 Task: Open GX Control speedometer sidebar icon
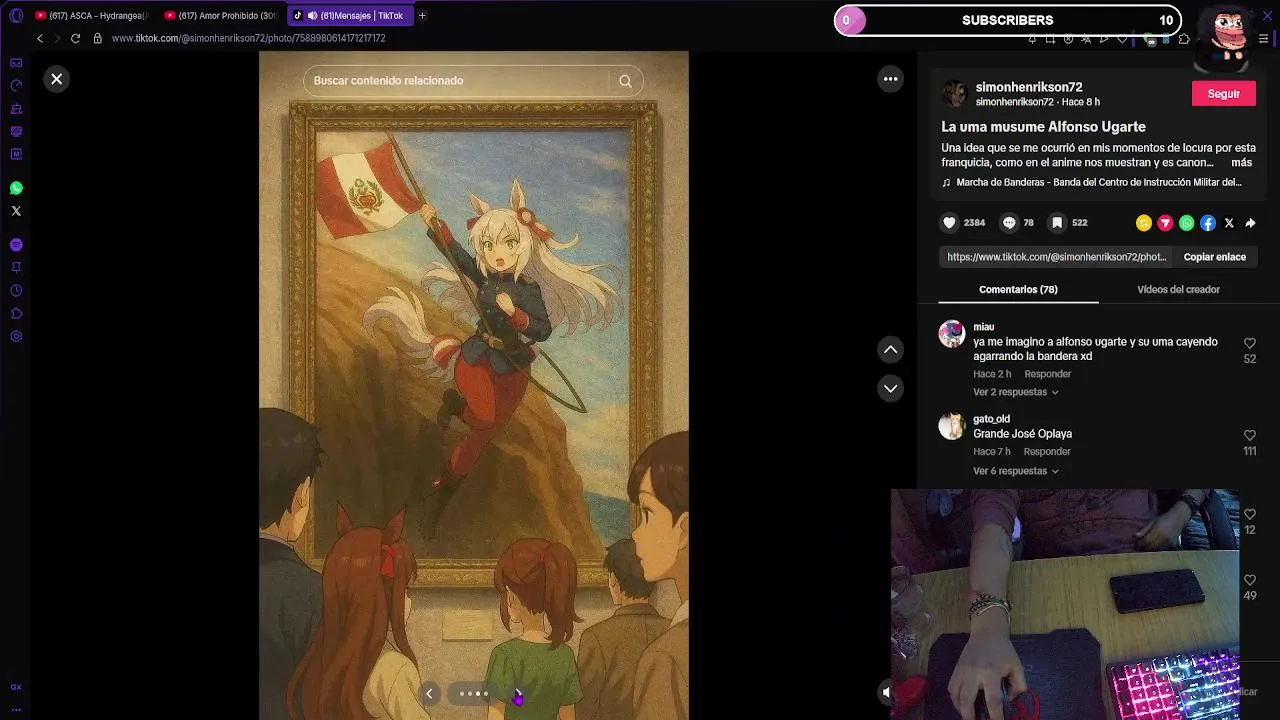click(16, 86)
